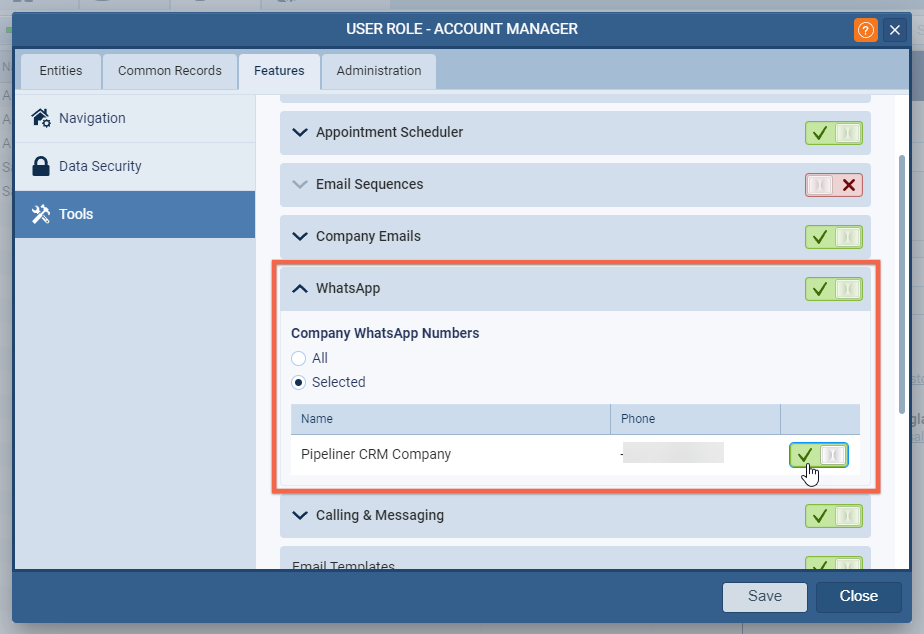924x634 pixels.
Task: Click the blurred phone number cell
Action: point(672,453)
